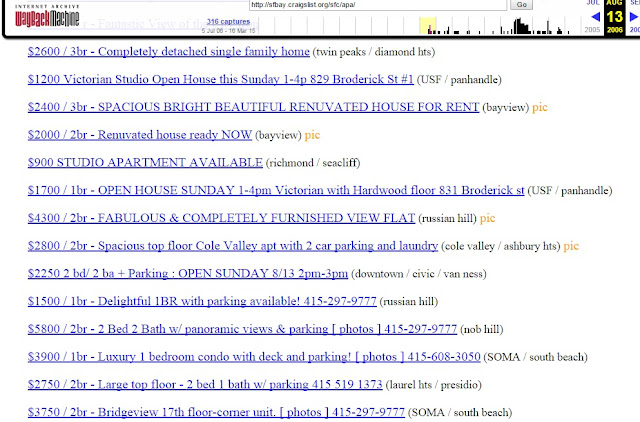Open $2600 3br detached single family home listing
The height and width of the screenshot is (422, 640).
coord(169,52)
